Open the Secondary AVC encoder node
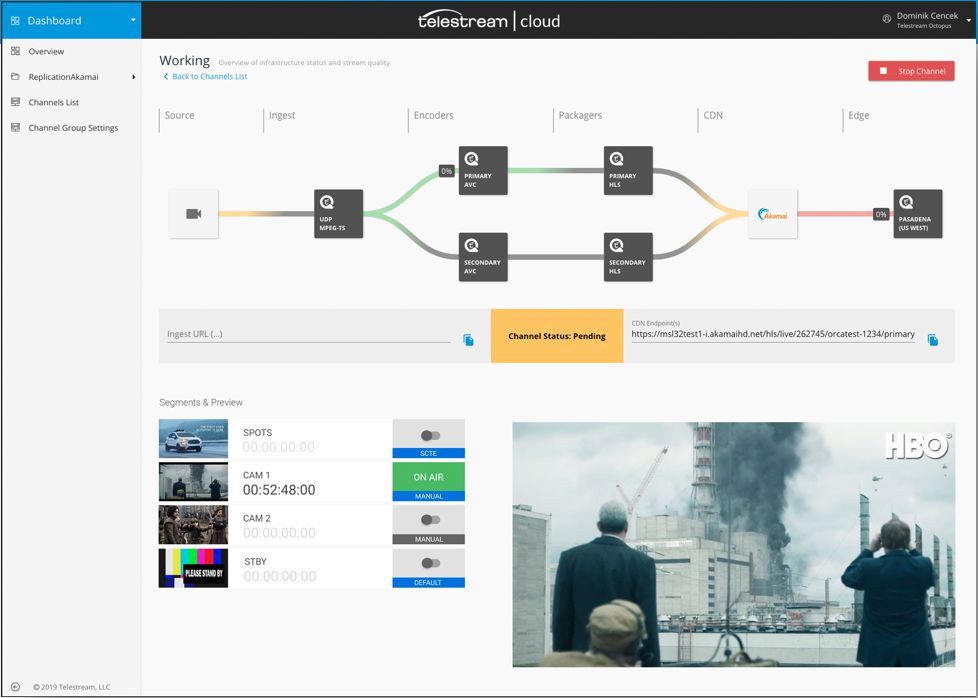The image size is (978, 698). click(x=483, y=257)
